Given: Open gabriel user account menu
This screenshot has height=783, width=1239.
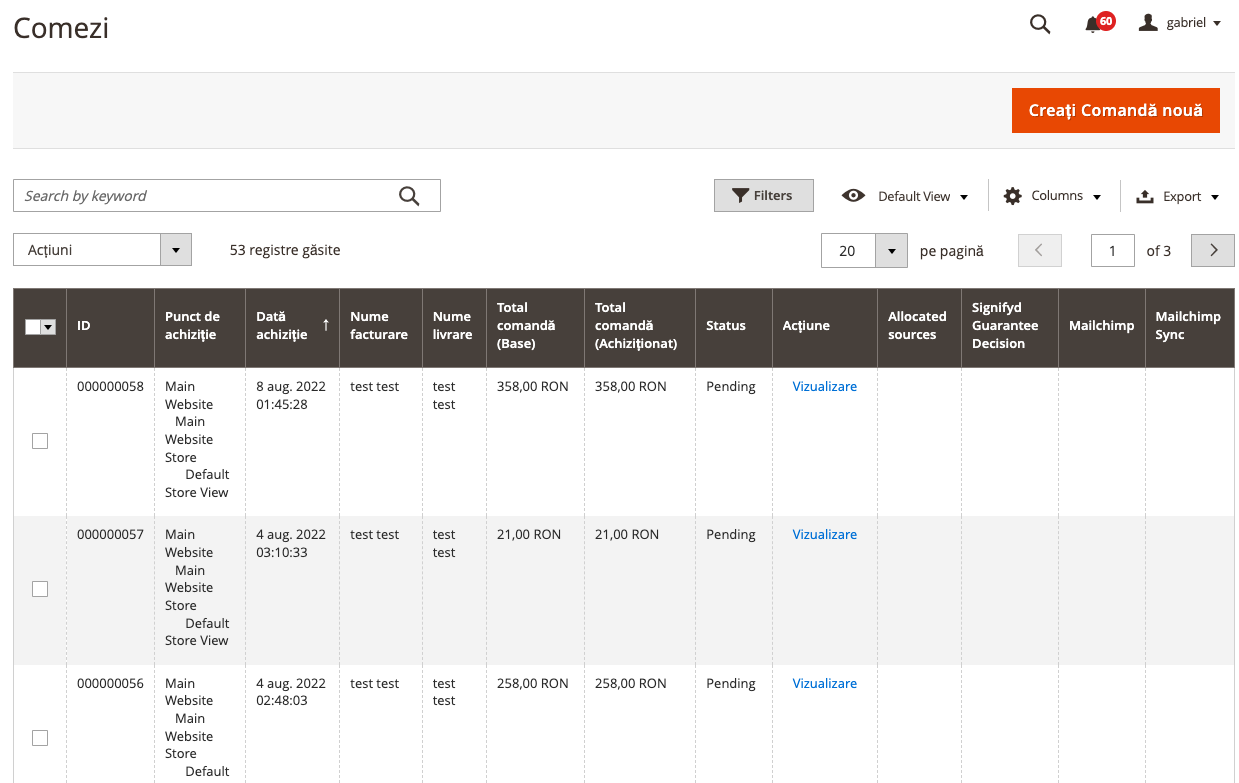Looking at the screenshot, I should 1180,23.
